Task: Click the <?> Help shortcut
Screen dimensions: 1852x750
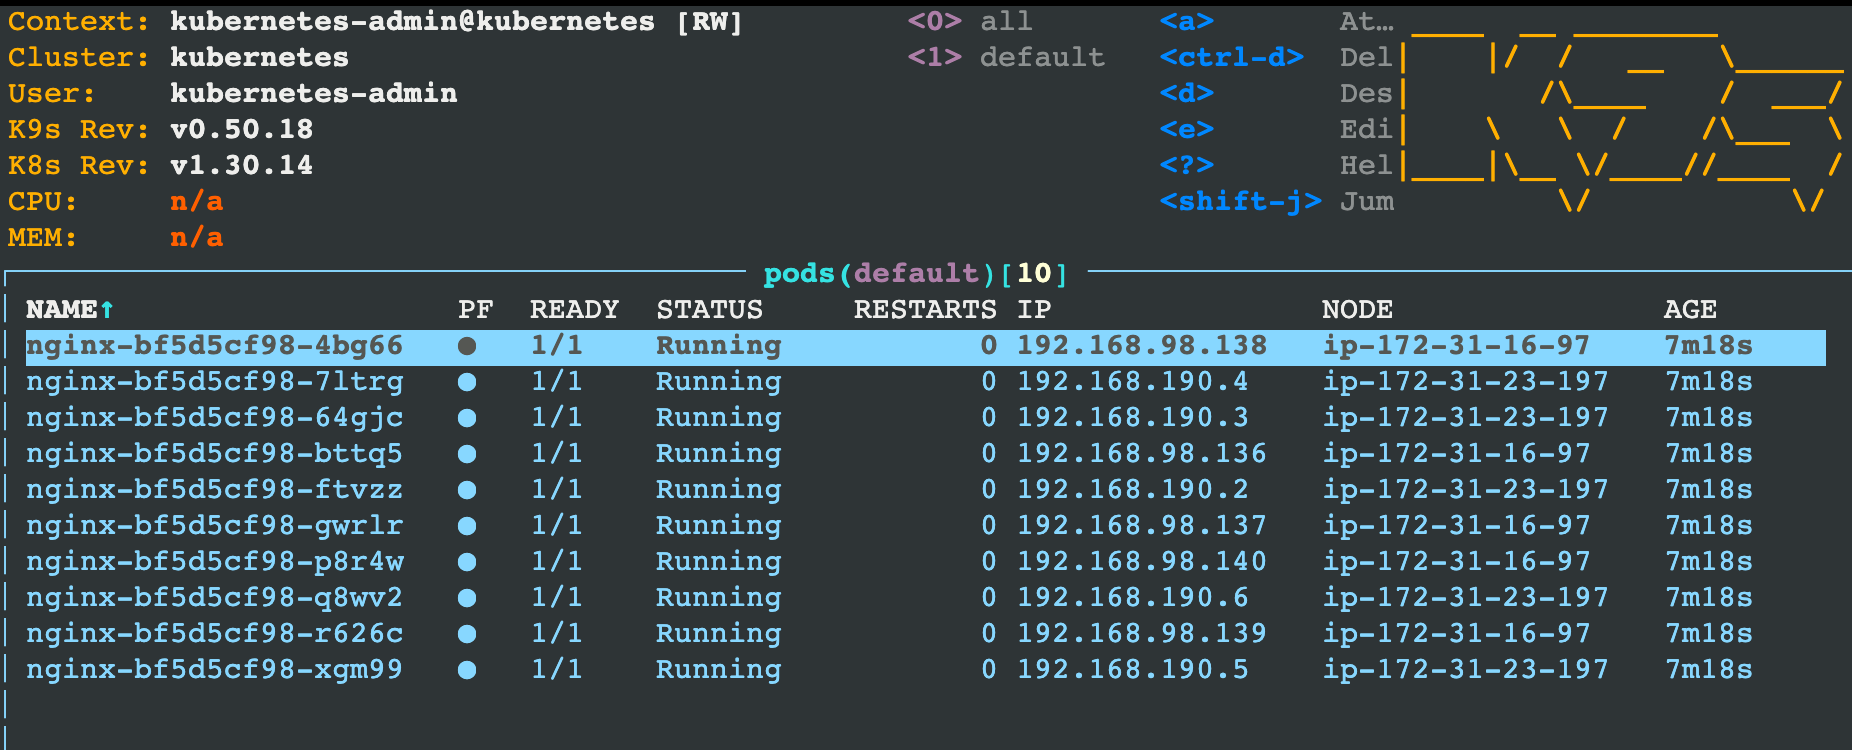Action: point(1186,166)
